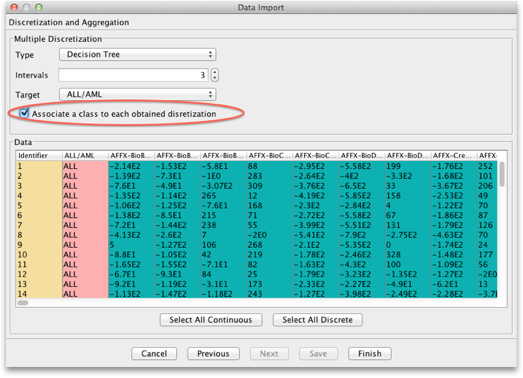Image resolution: width=523 pixels, height=378 pixels.
Task: Click cell with value -3.67E2
Action: pos(454,185)
